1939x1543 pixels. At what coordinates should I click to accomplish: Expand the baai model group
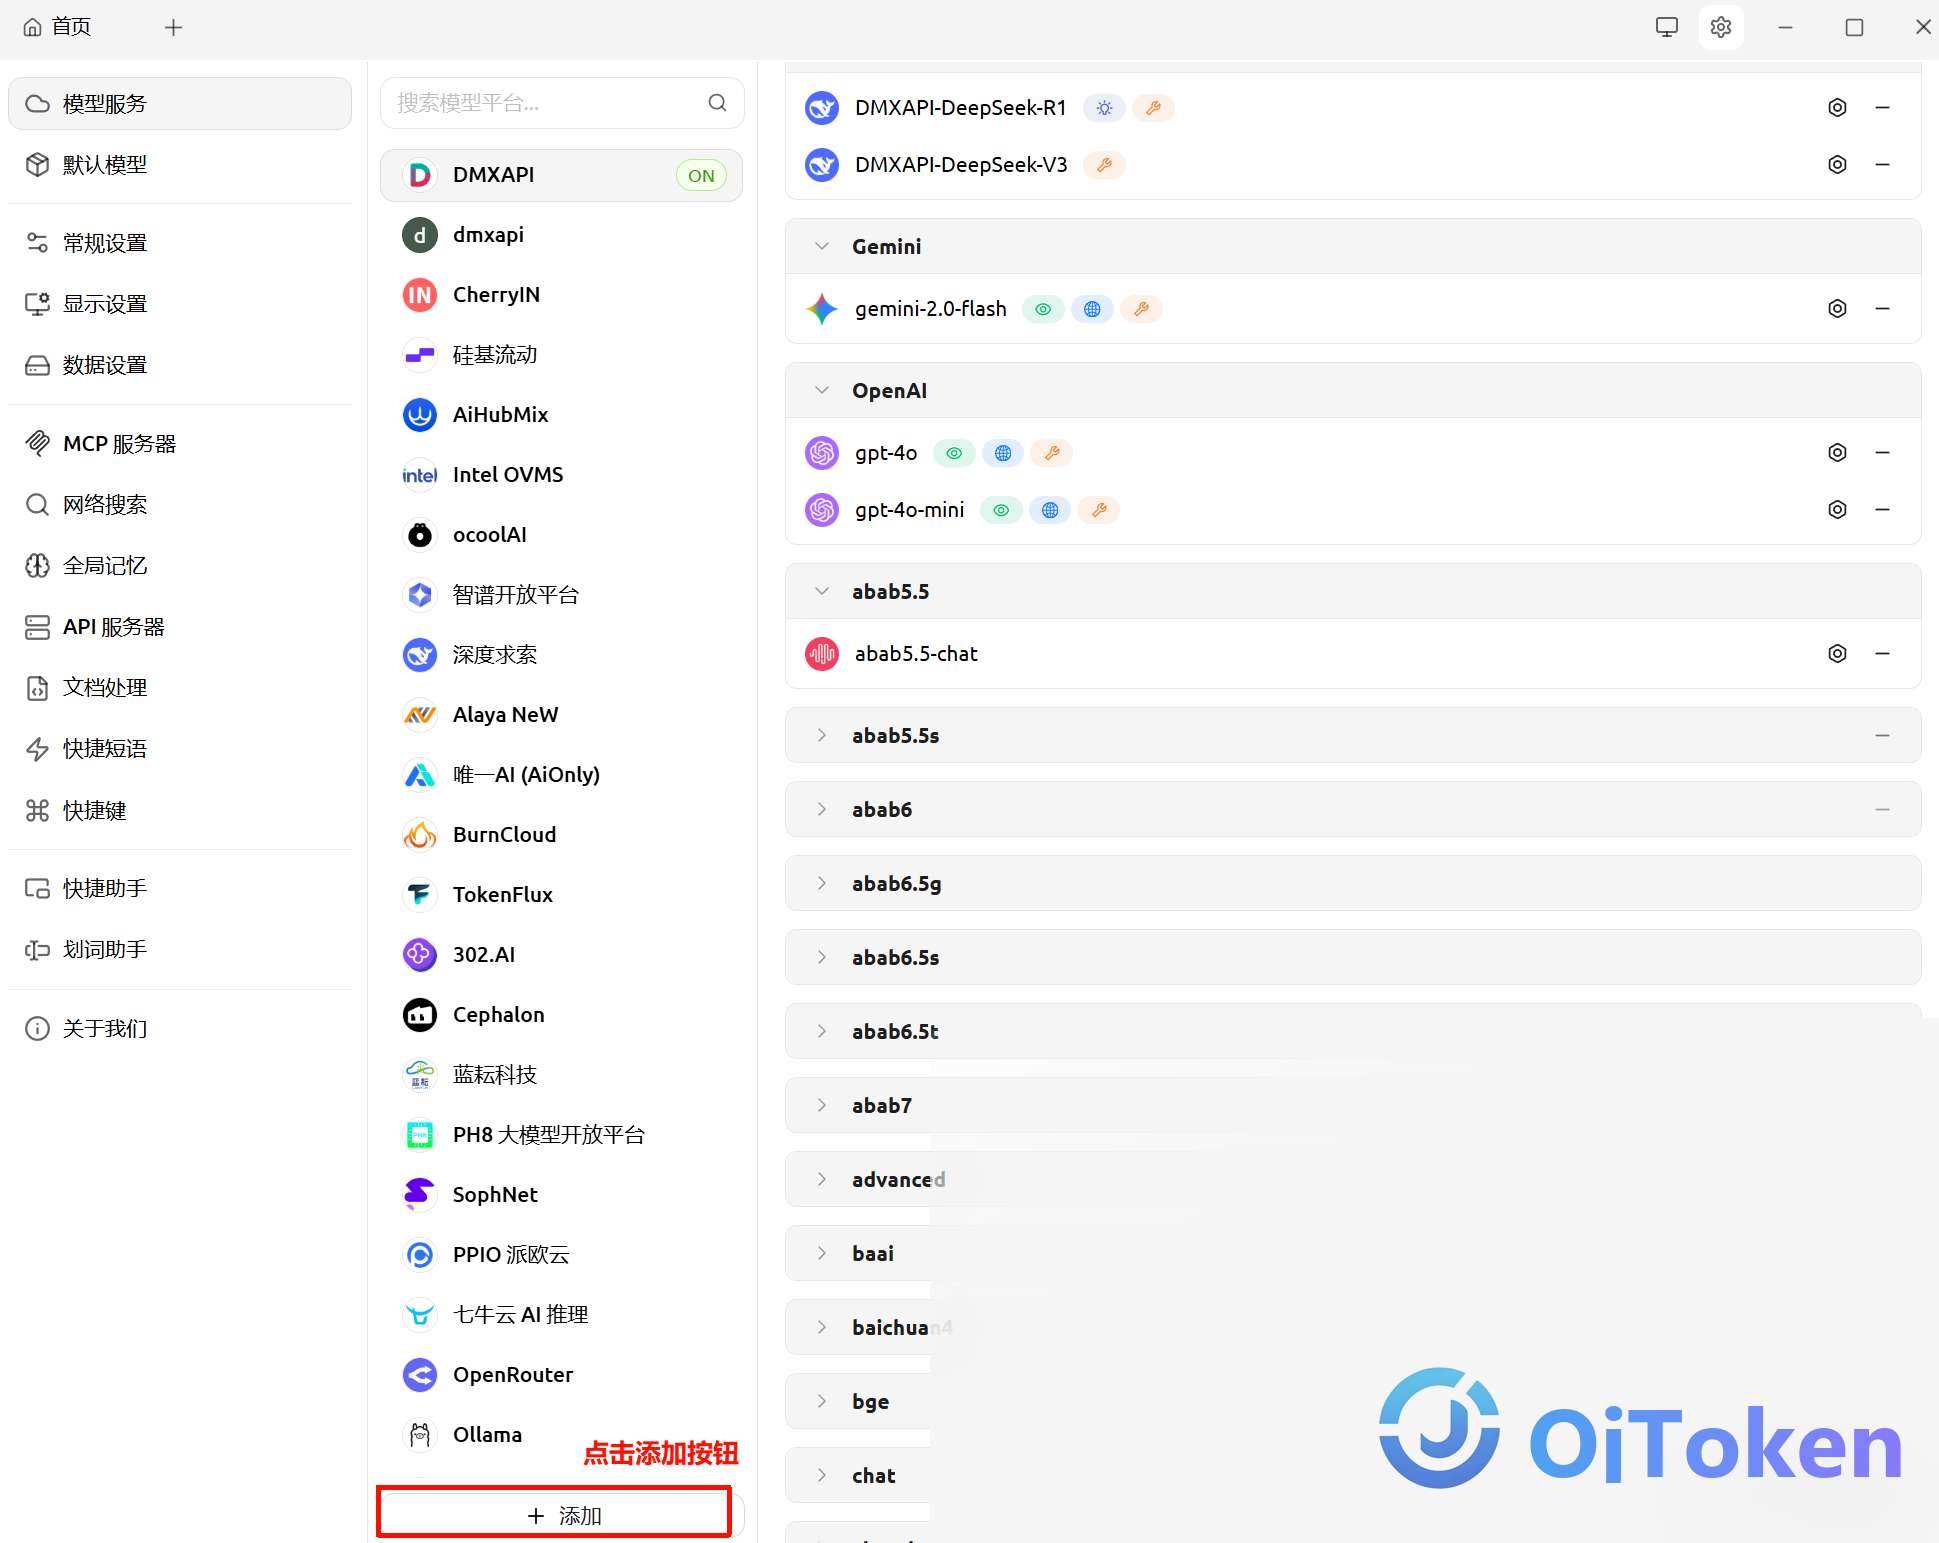point(821,1254)
